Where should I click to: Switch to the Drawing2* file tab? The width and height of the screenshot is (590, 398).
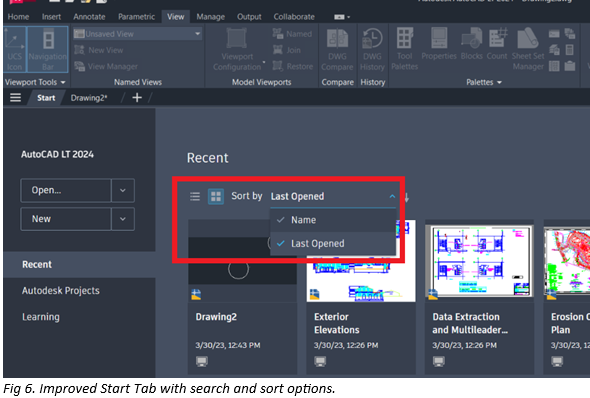pyautogui.click(x=89, y=98)
